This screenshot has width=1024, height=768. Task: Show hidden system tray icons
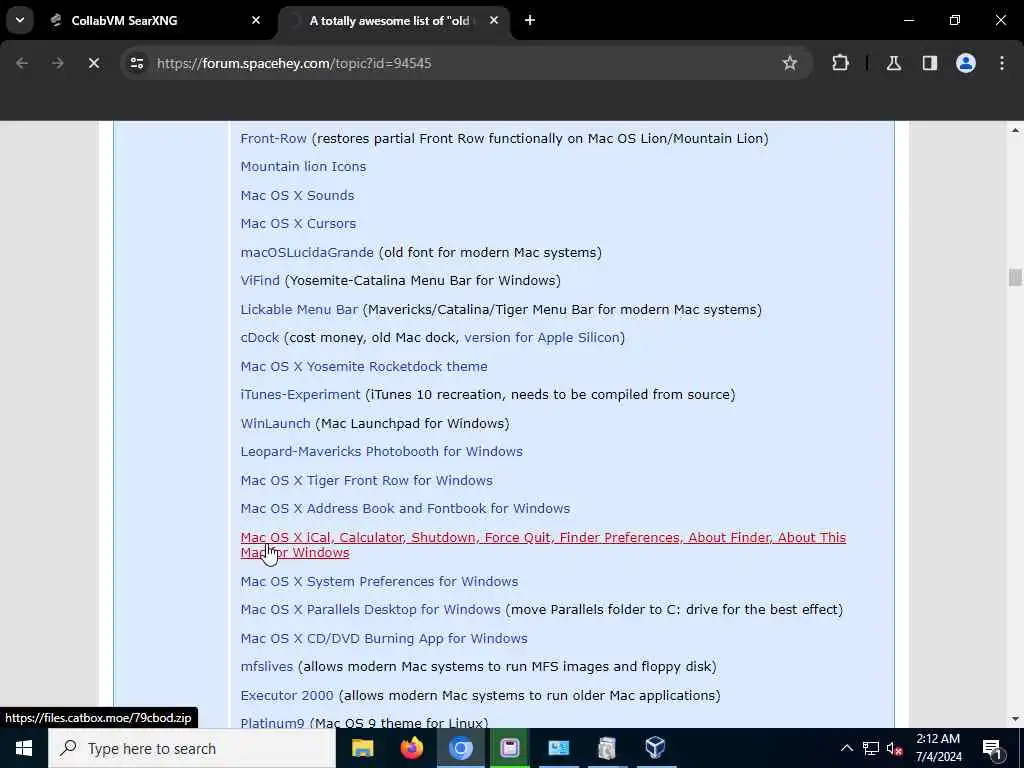pyautogui.click(x=846, y=748)
